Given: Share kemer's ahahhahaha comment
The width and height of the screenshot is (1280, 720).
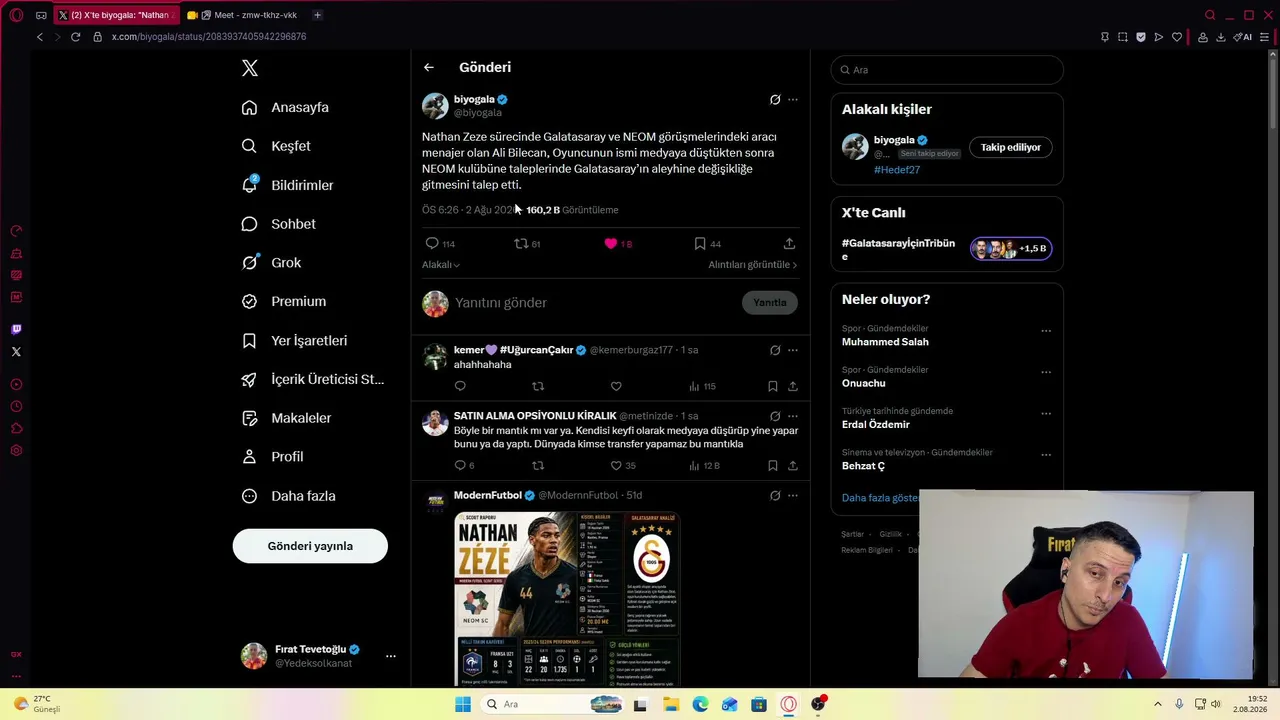Looking at the screenshot, I should click(x=793, y=386).
